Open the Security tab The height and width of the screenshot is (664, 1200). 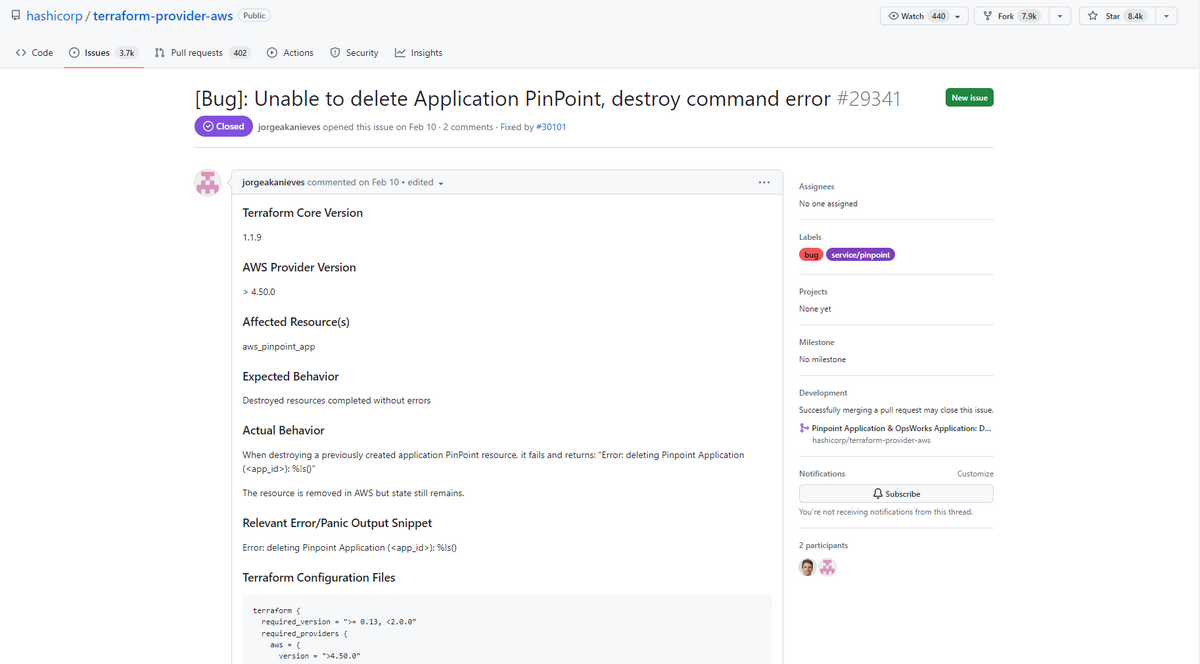click(x=354, y=53)
